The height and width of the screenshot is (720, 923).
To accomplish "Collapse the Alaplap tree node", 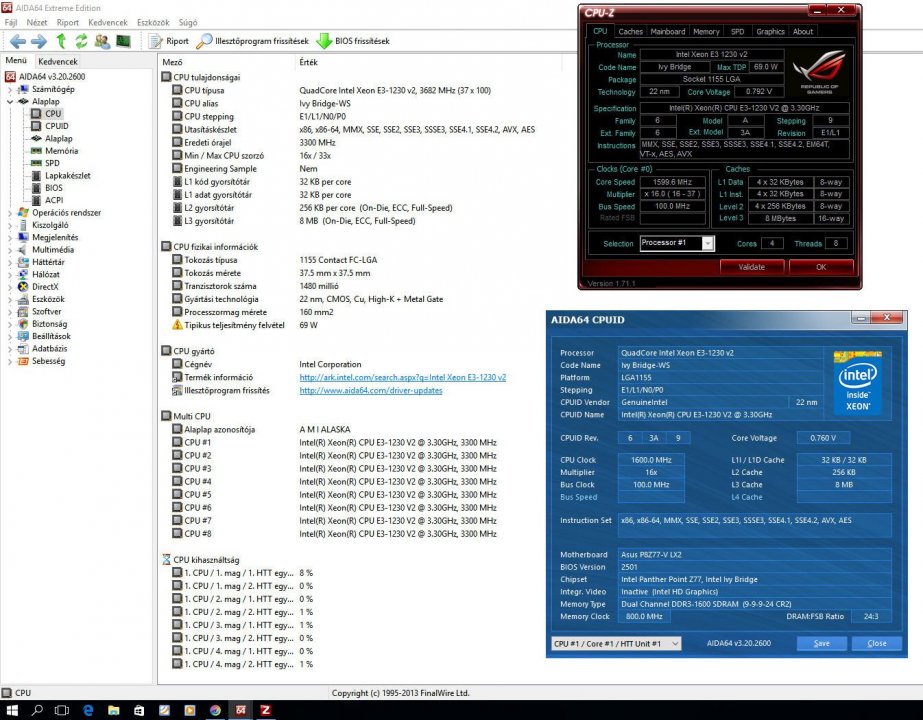I will coord(10,102).
